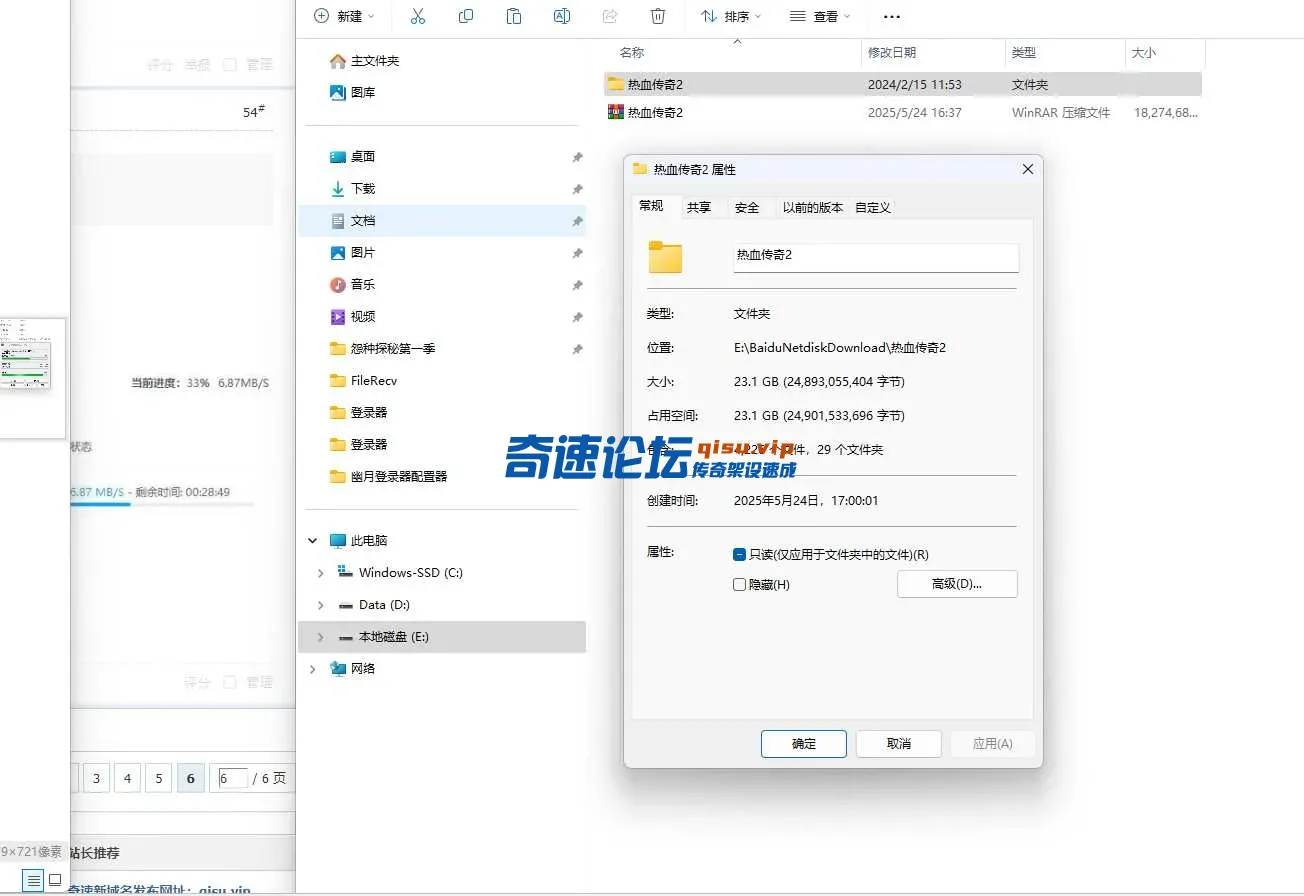Expand the Data (D:) drive node

click(320, 605)
